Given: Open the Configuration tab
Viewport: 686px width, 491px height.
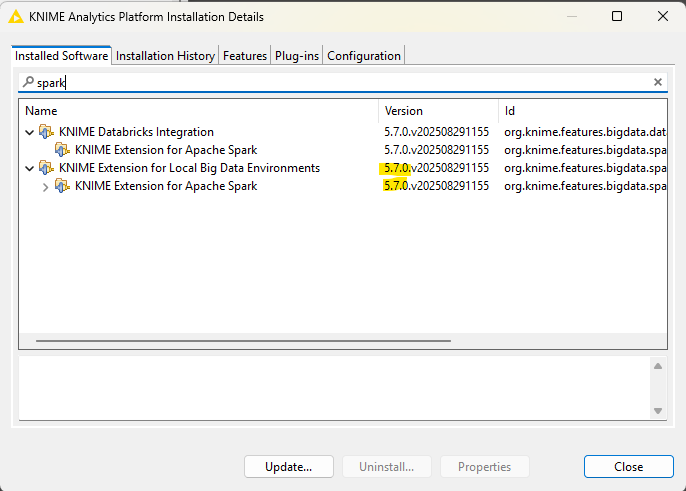Looking at the screenshot, I should click(x=364, y=56).
